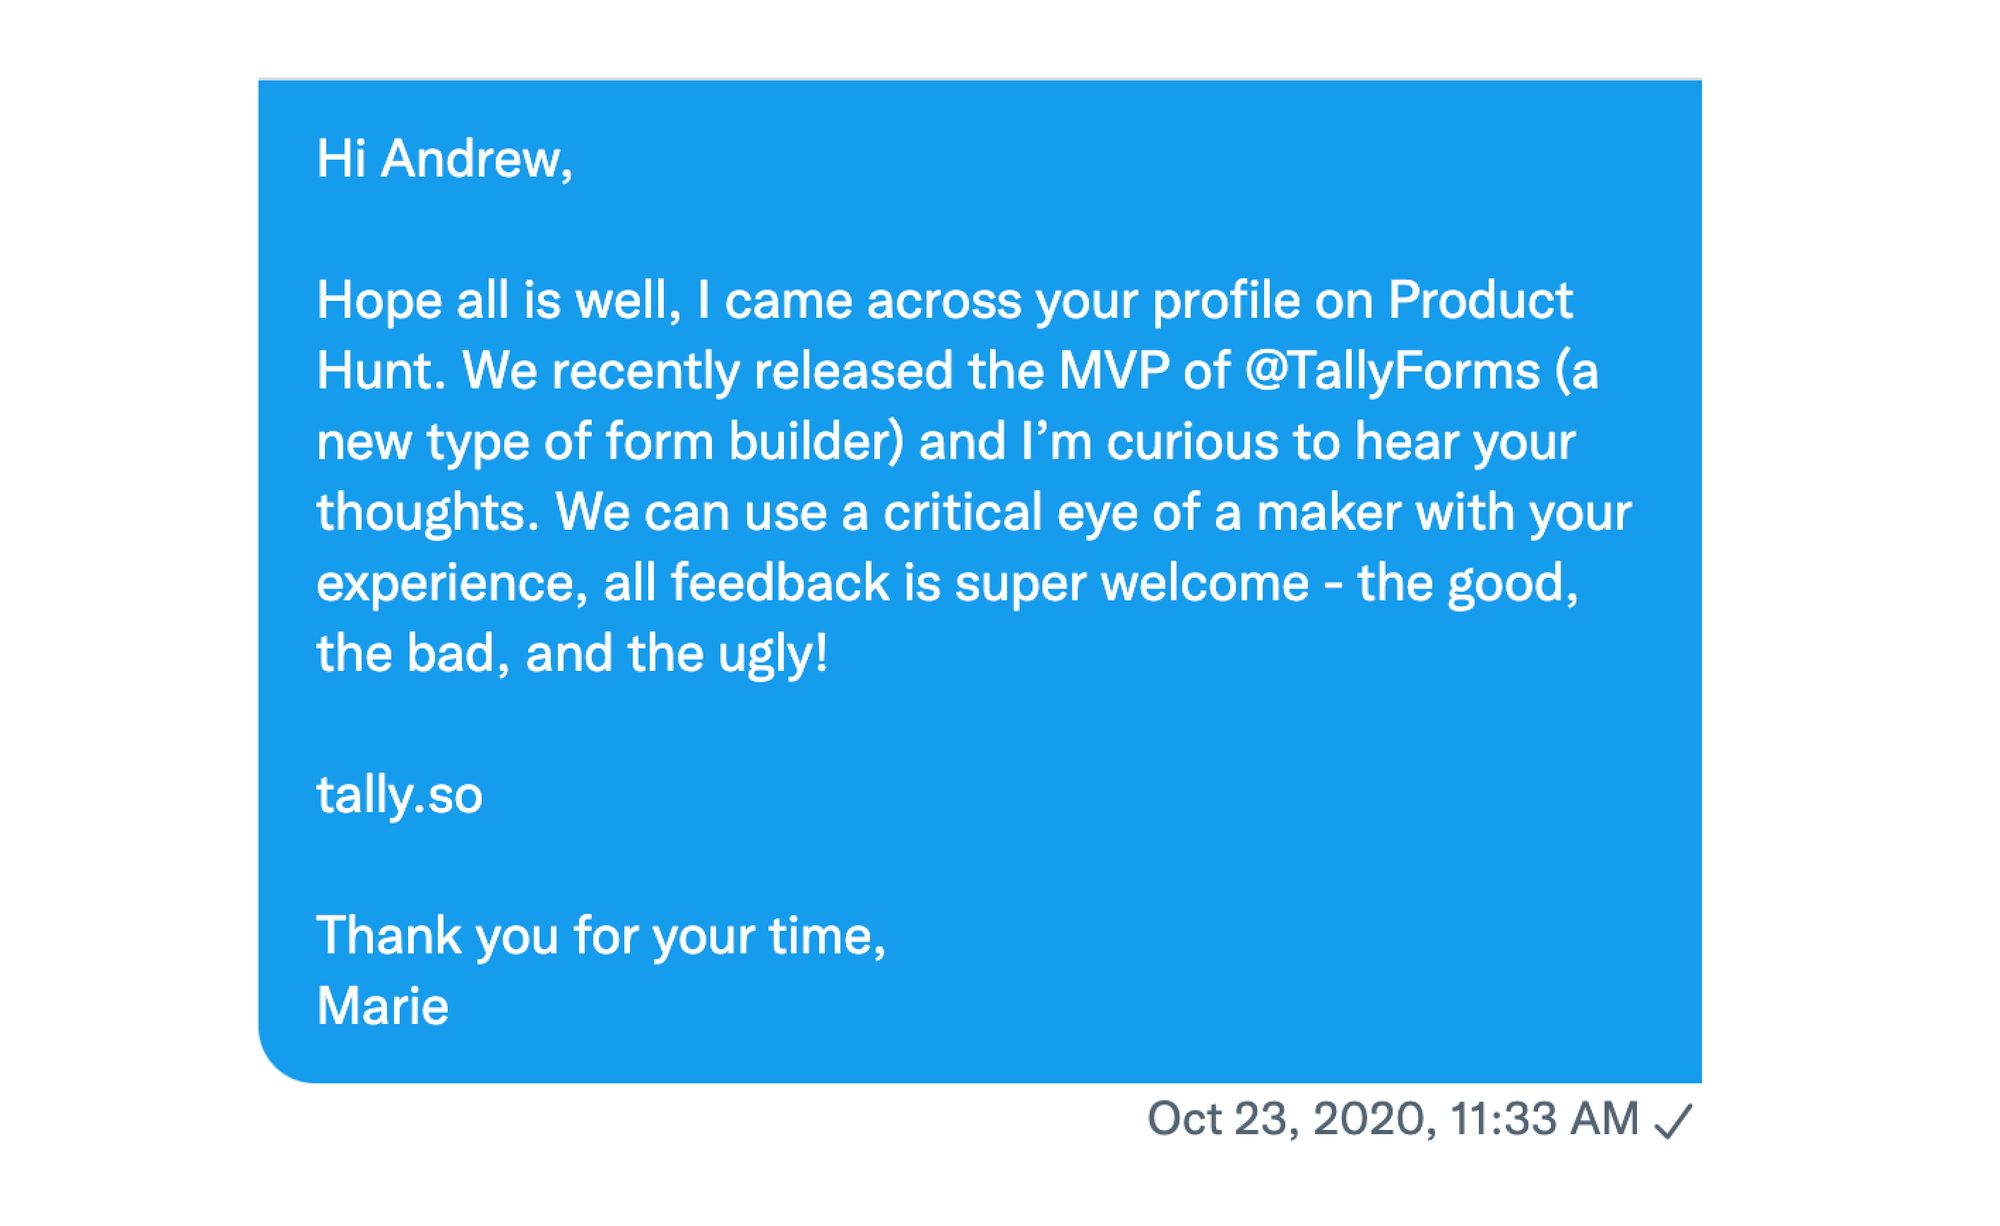Click the word "MVP" in the message

click(x=1114, y=371)
